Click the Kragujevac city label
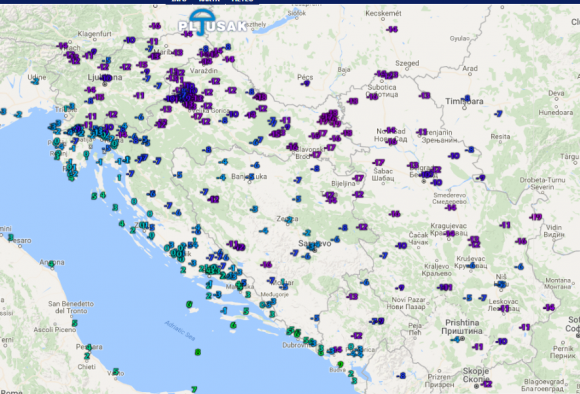Screen dimensions: 580x394 point(448,226)
